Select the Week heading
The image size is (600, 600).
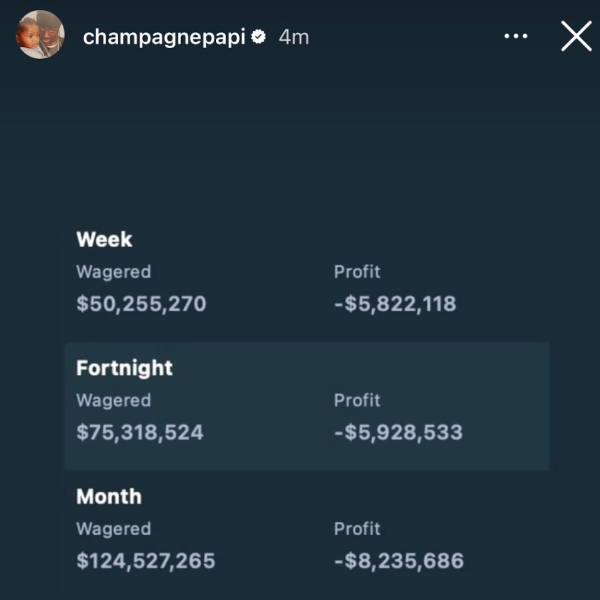pos(104,239)
